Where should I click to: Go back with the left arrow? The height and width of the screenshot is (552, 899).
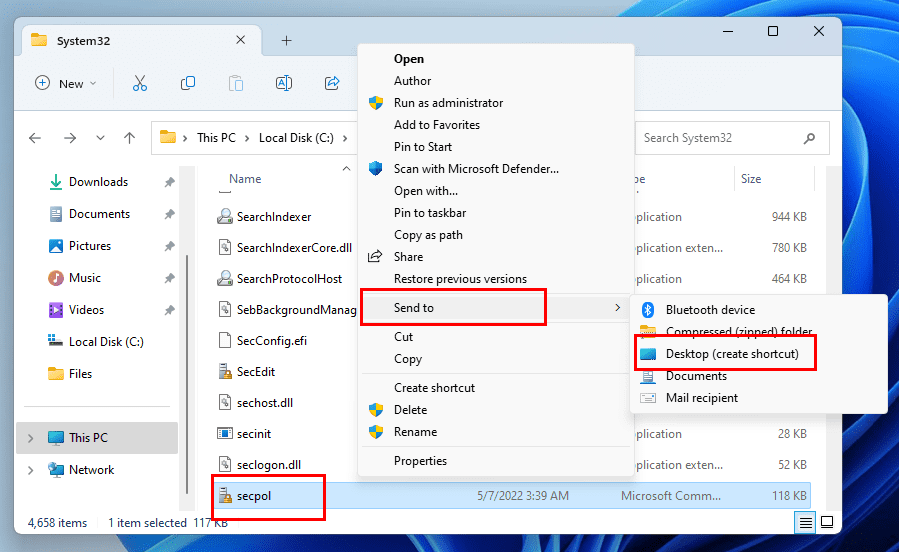pyautogui.click(x=35, y=138)
